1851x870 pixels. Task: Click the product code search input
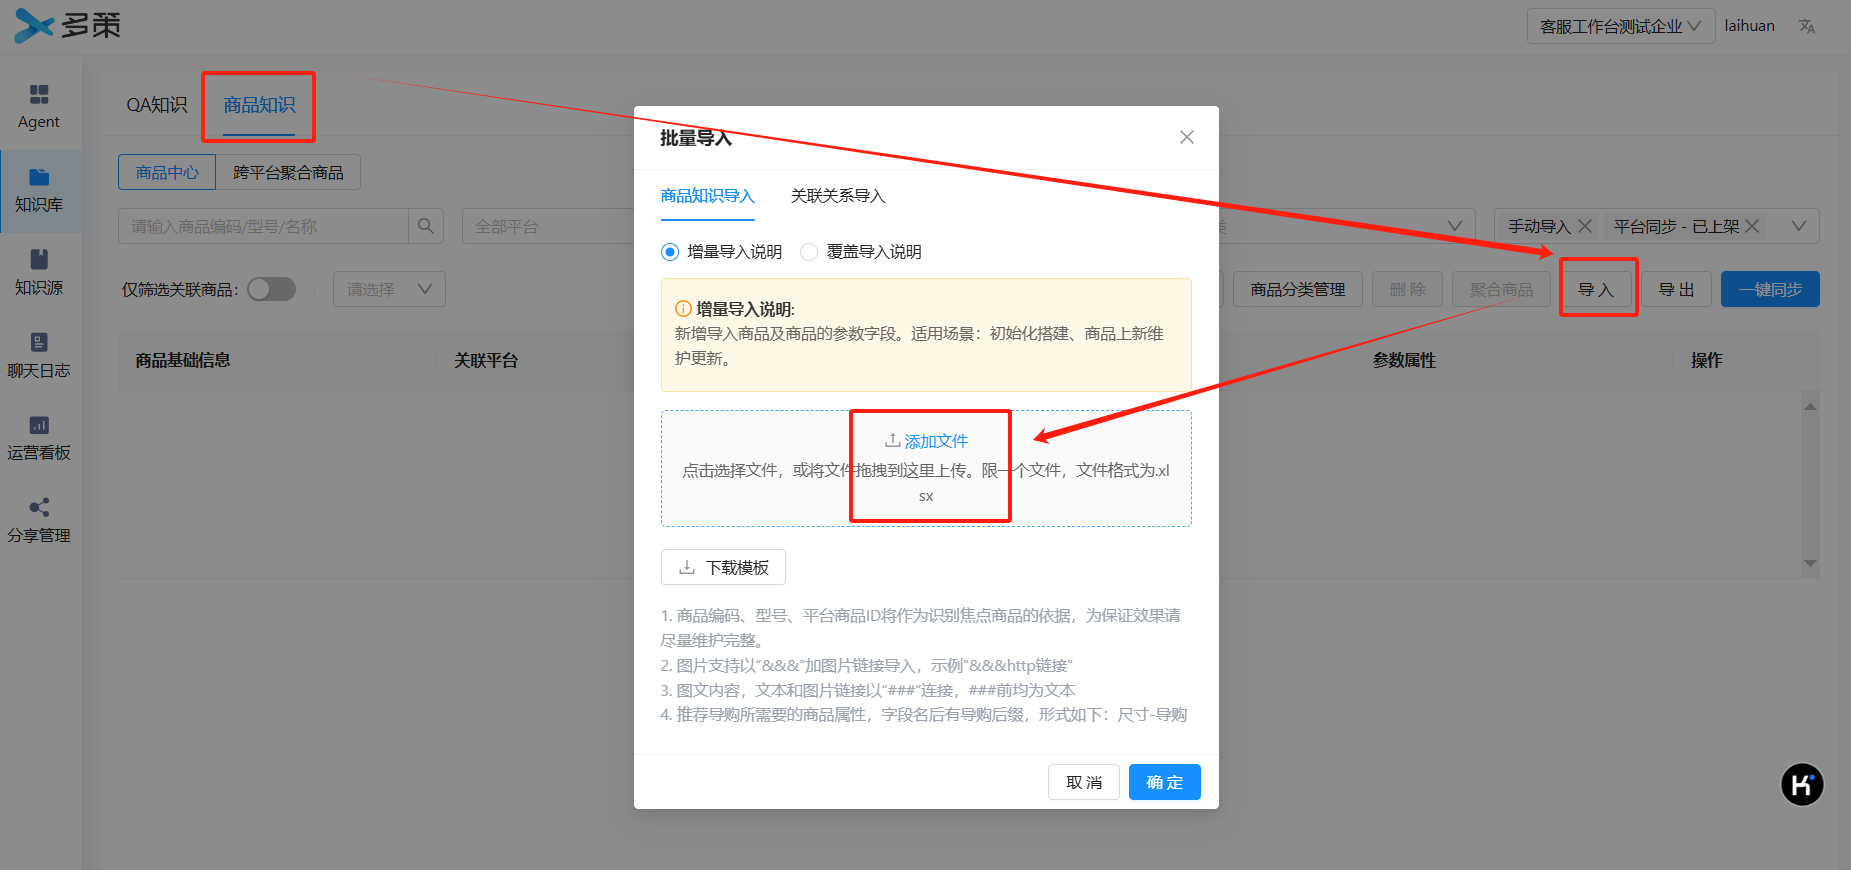(264, 226)
